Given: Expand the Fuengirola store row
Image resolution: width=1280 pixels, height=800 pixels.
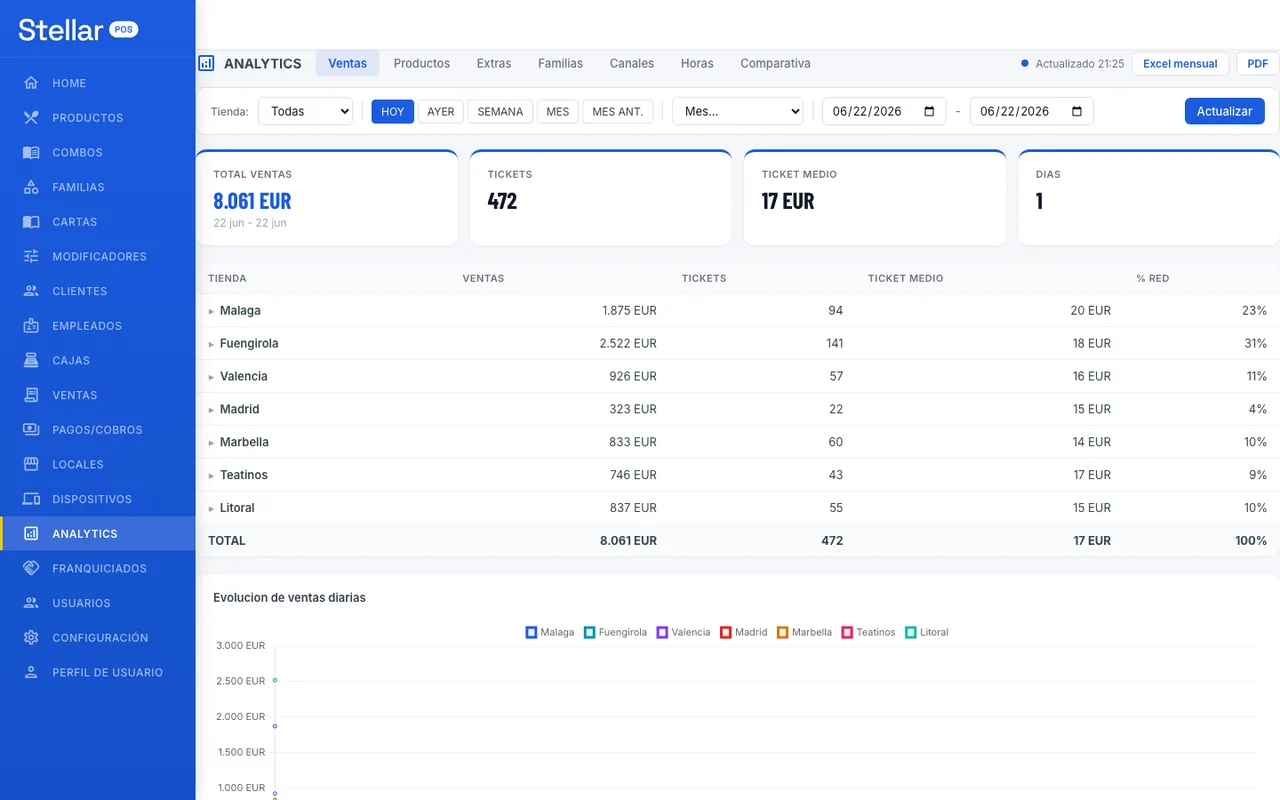Looking at the screenshot, I should [211, 344].
